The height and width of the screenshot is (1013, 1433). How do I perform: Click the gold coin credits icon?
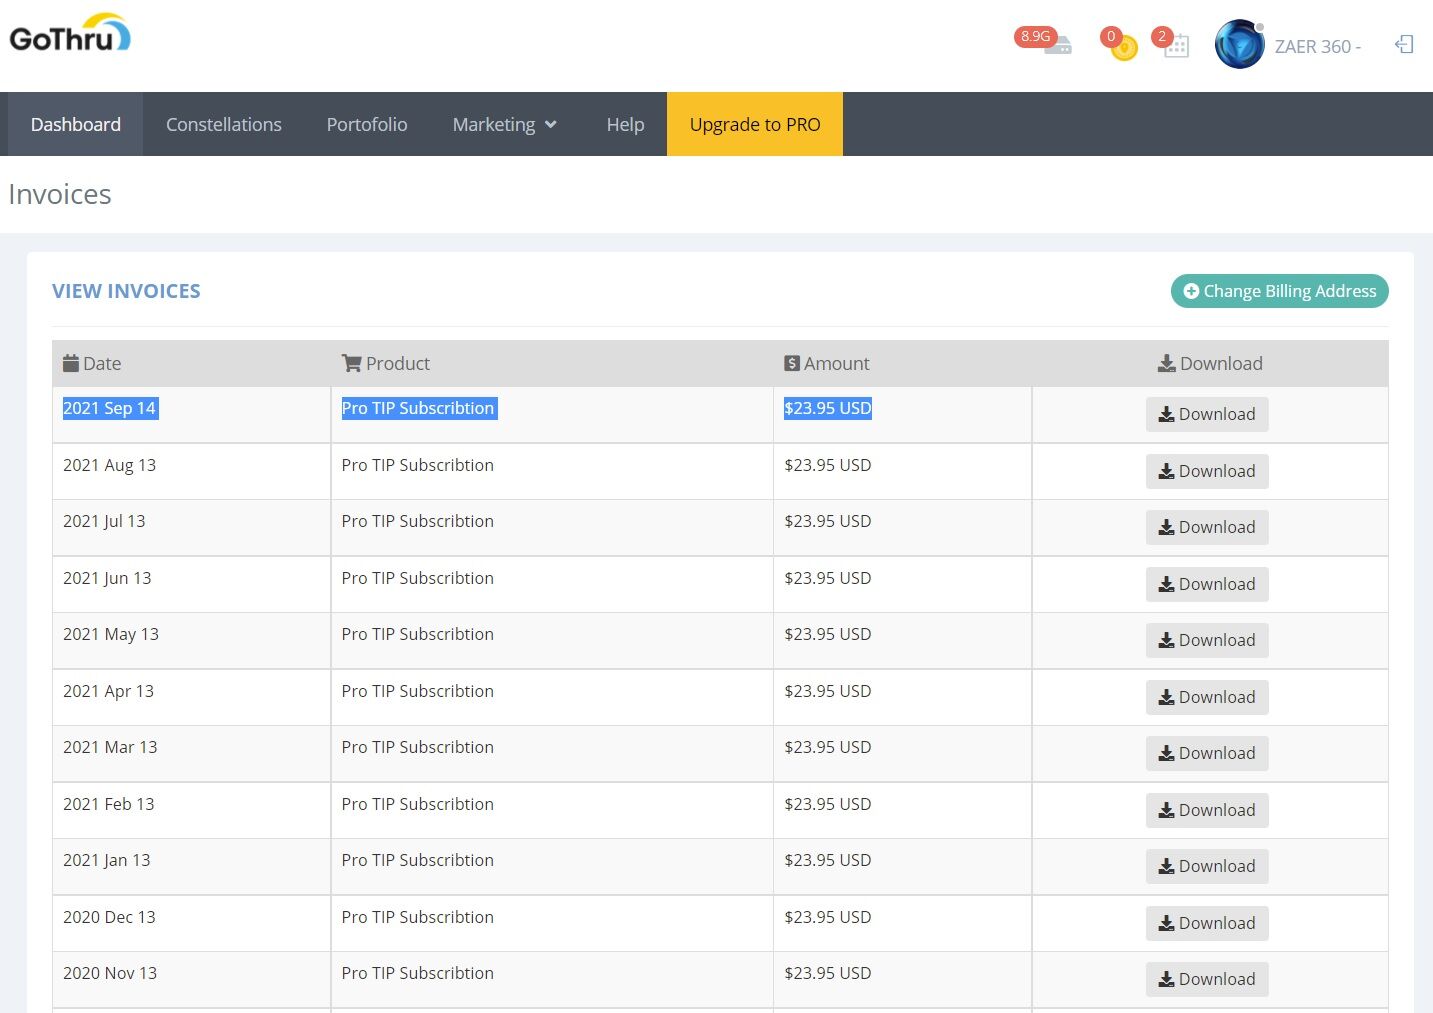coord(1124,47)
